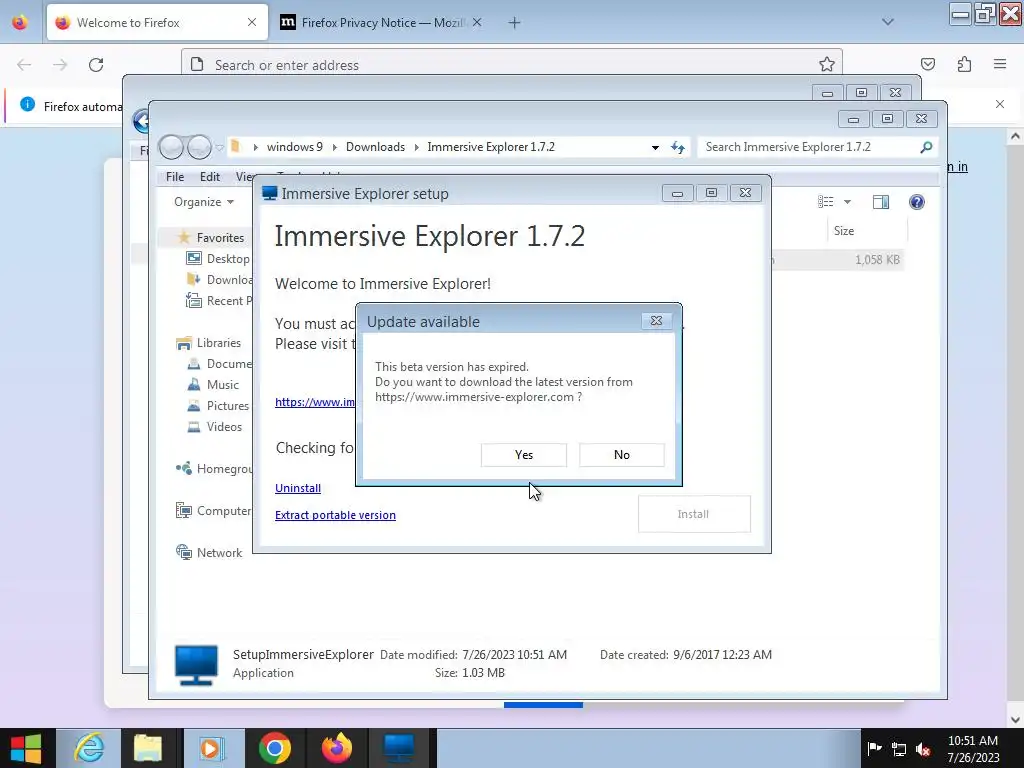Click SetupImmersiveExplorer details pane icon

[x=196, y=664]
